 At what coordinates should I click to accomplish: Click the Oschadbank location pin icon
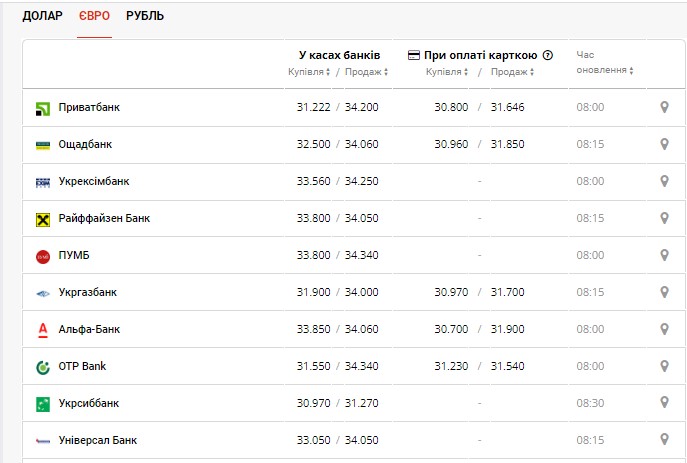tap(664, 144)
